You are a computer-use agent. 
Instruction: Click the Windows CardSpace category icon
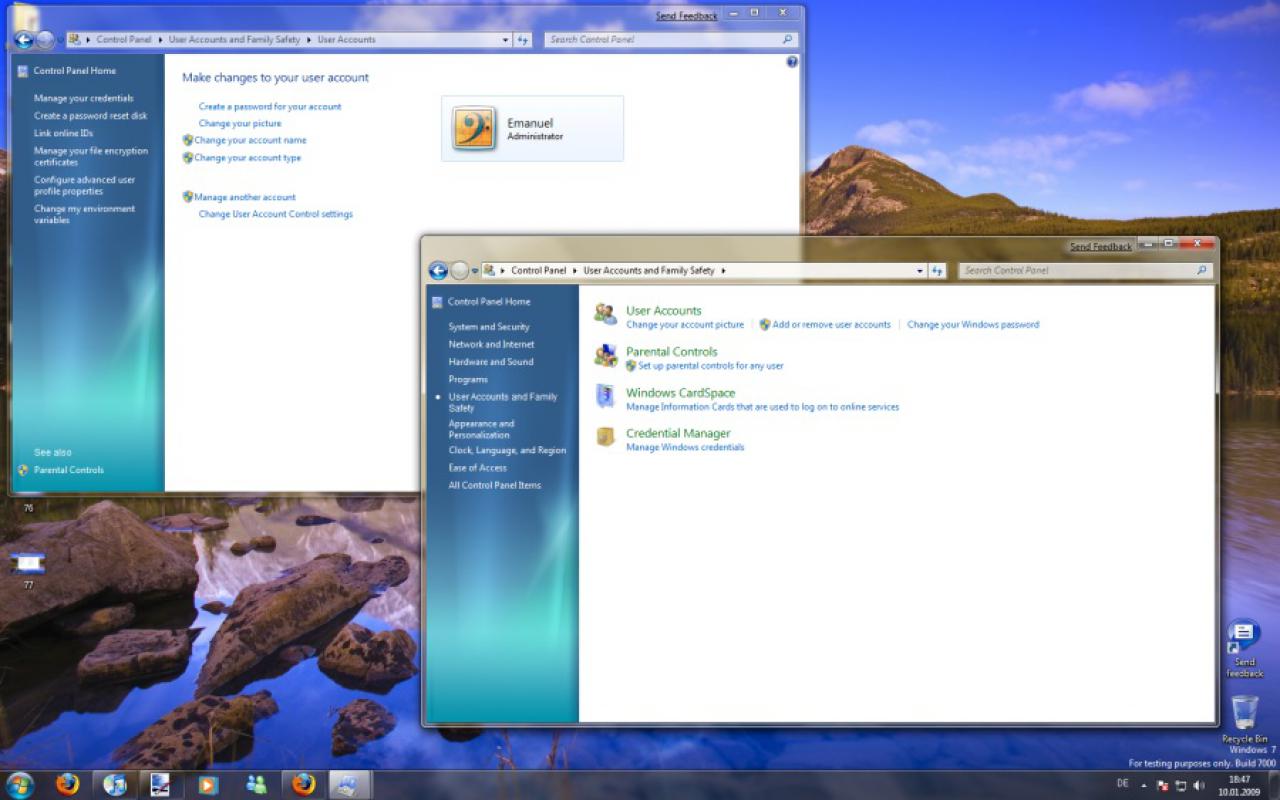[x=605, y=396]
